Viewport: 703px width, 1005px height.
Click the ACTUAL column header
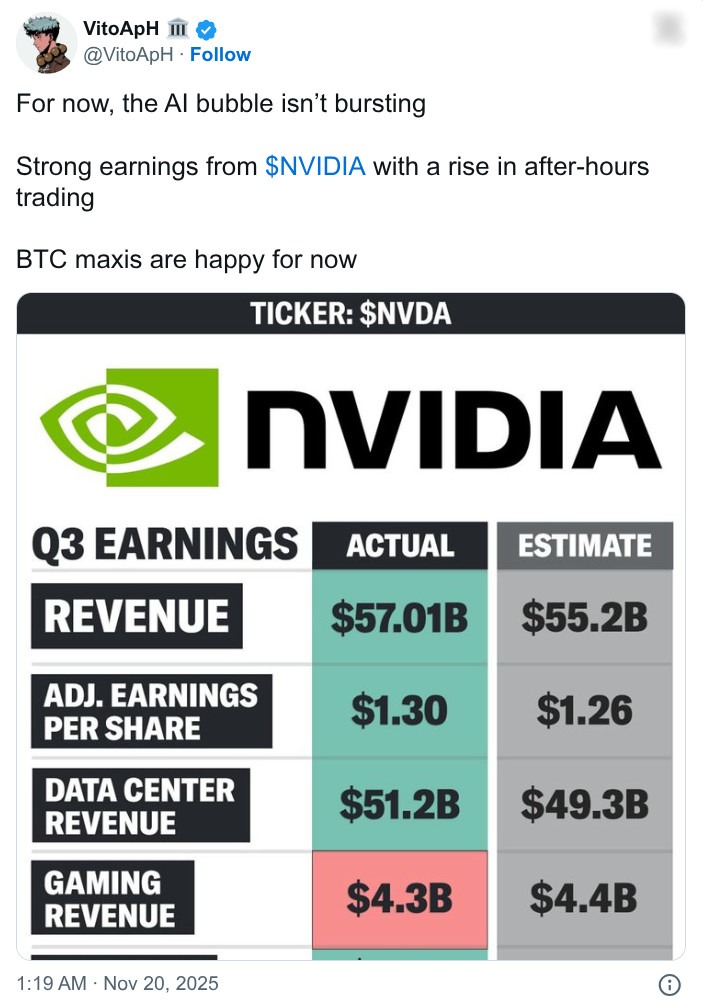(x=399, y=546)
